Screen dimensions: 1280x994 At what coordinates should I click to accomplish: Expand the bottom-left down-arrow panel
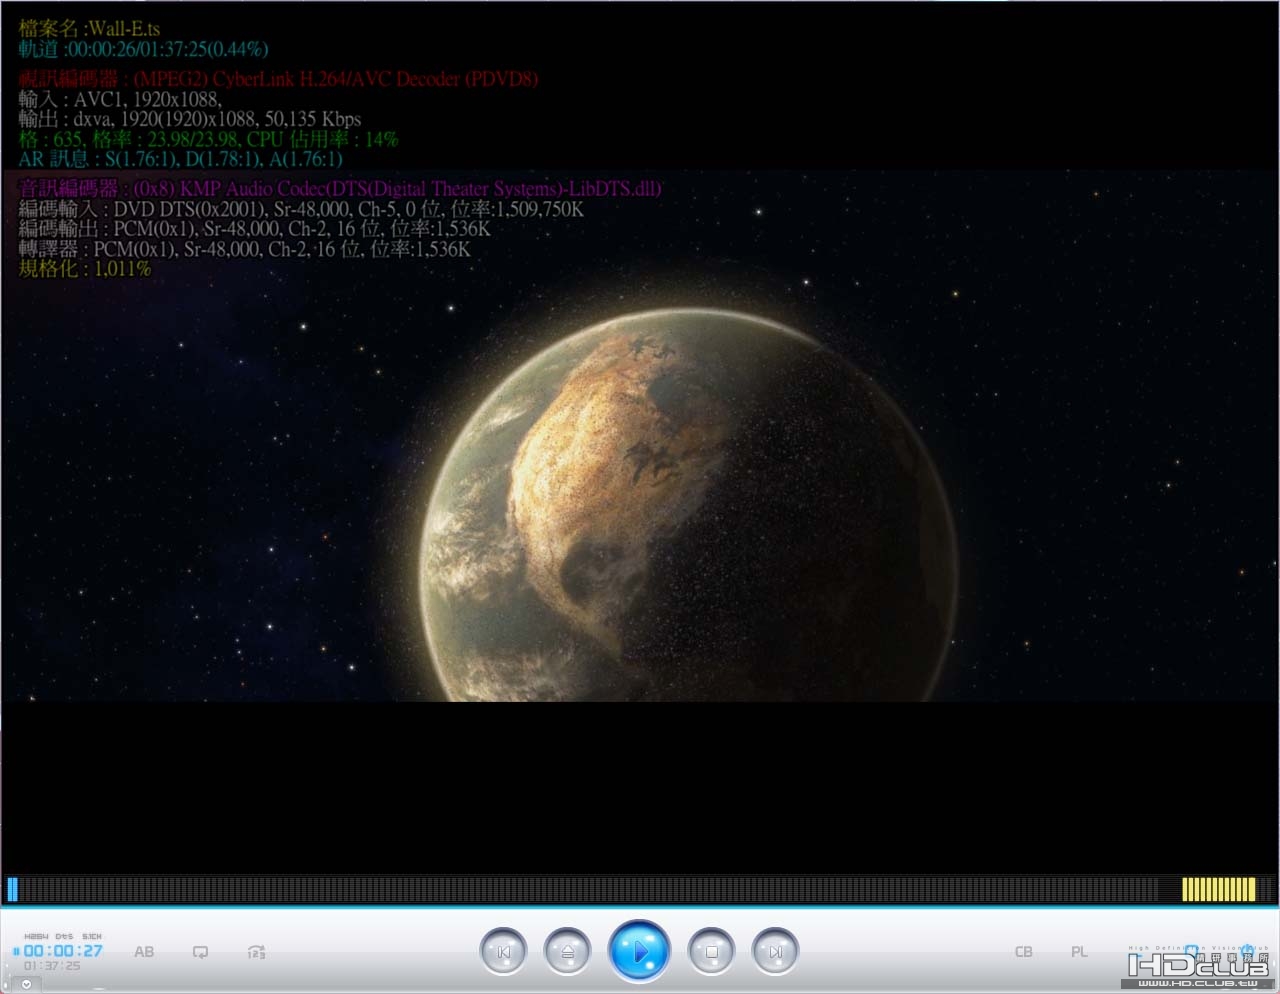pos(26,984)
